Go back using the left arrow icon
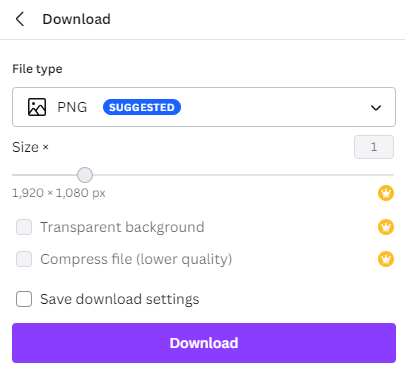 pyautogui.click(x=20, y=19)
